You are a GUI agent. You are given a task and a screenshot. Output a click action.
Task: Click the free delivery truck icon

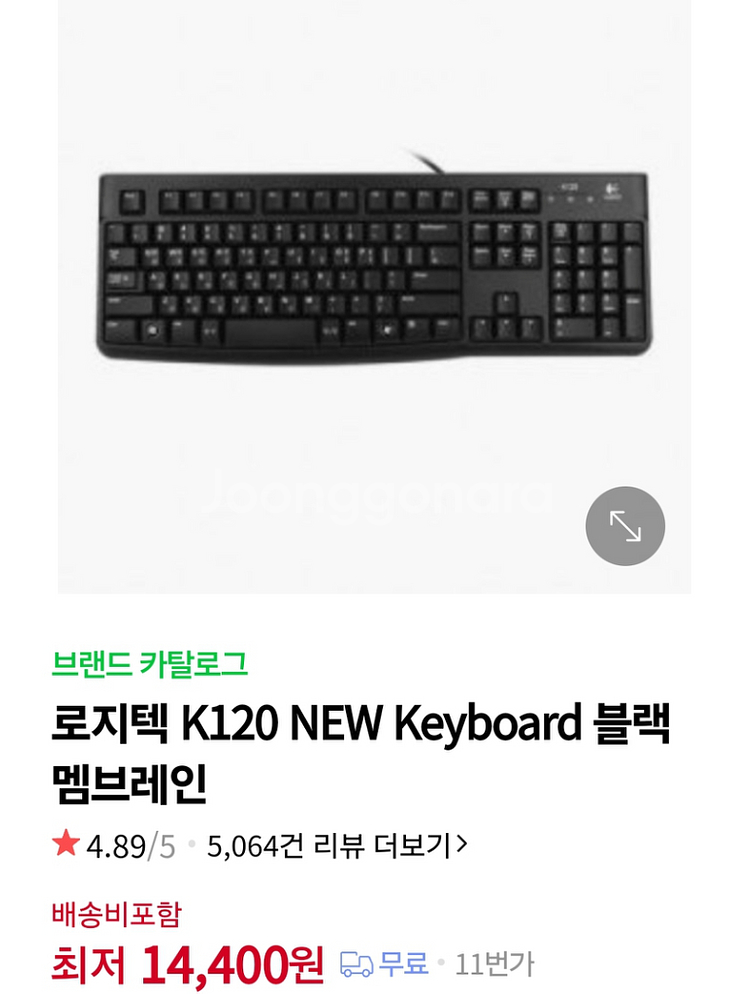click(x=356, y=964)
